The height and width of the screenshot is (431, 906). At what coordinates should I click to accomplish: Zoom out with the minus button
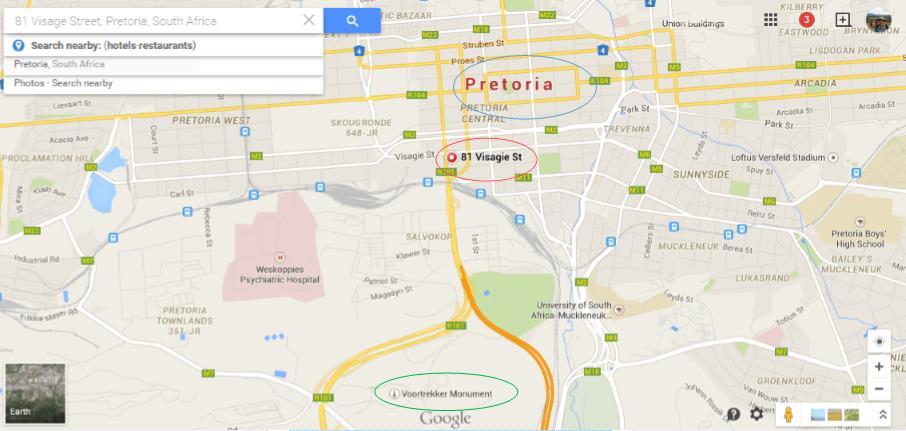click(x=879, y=389)
